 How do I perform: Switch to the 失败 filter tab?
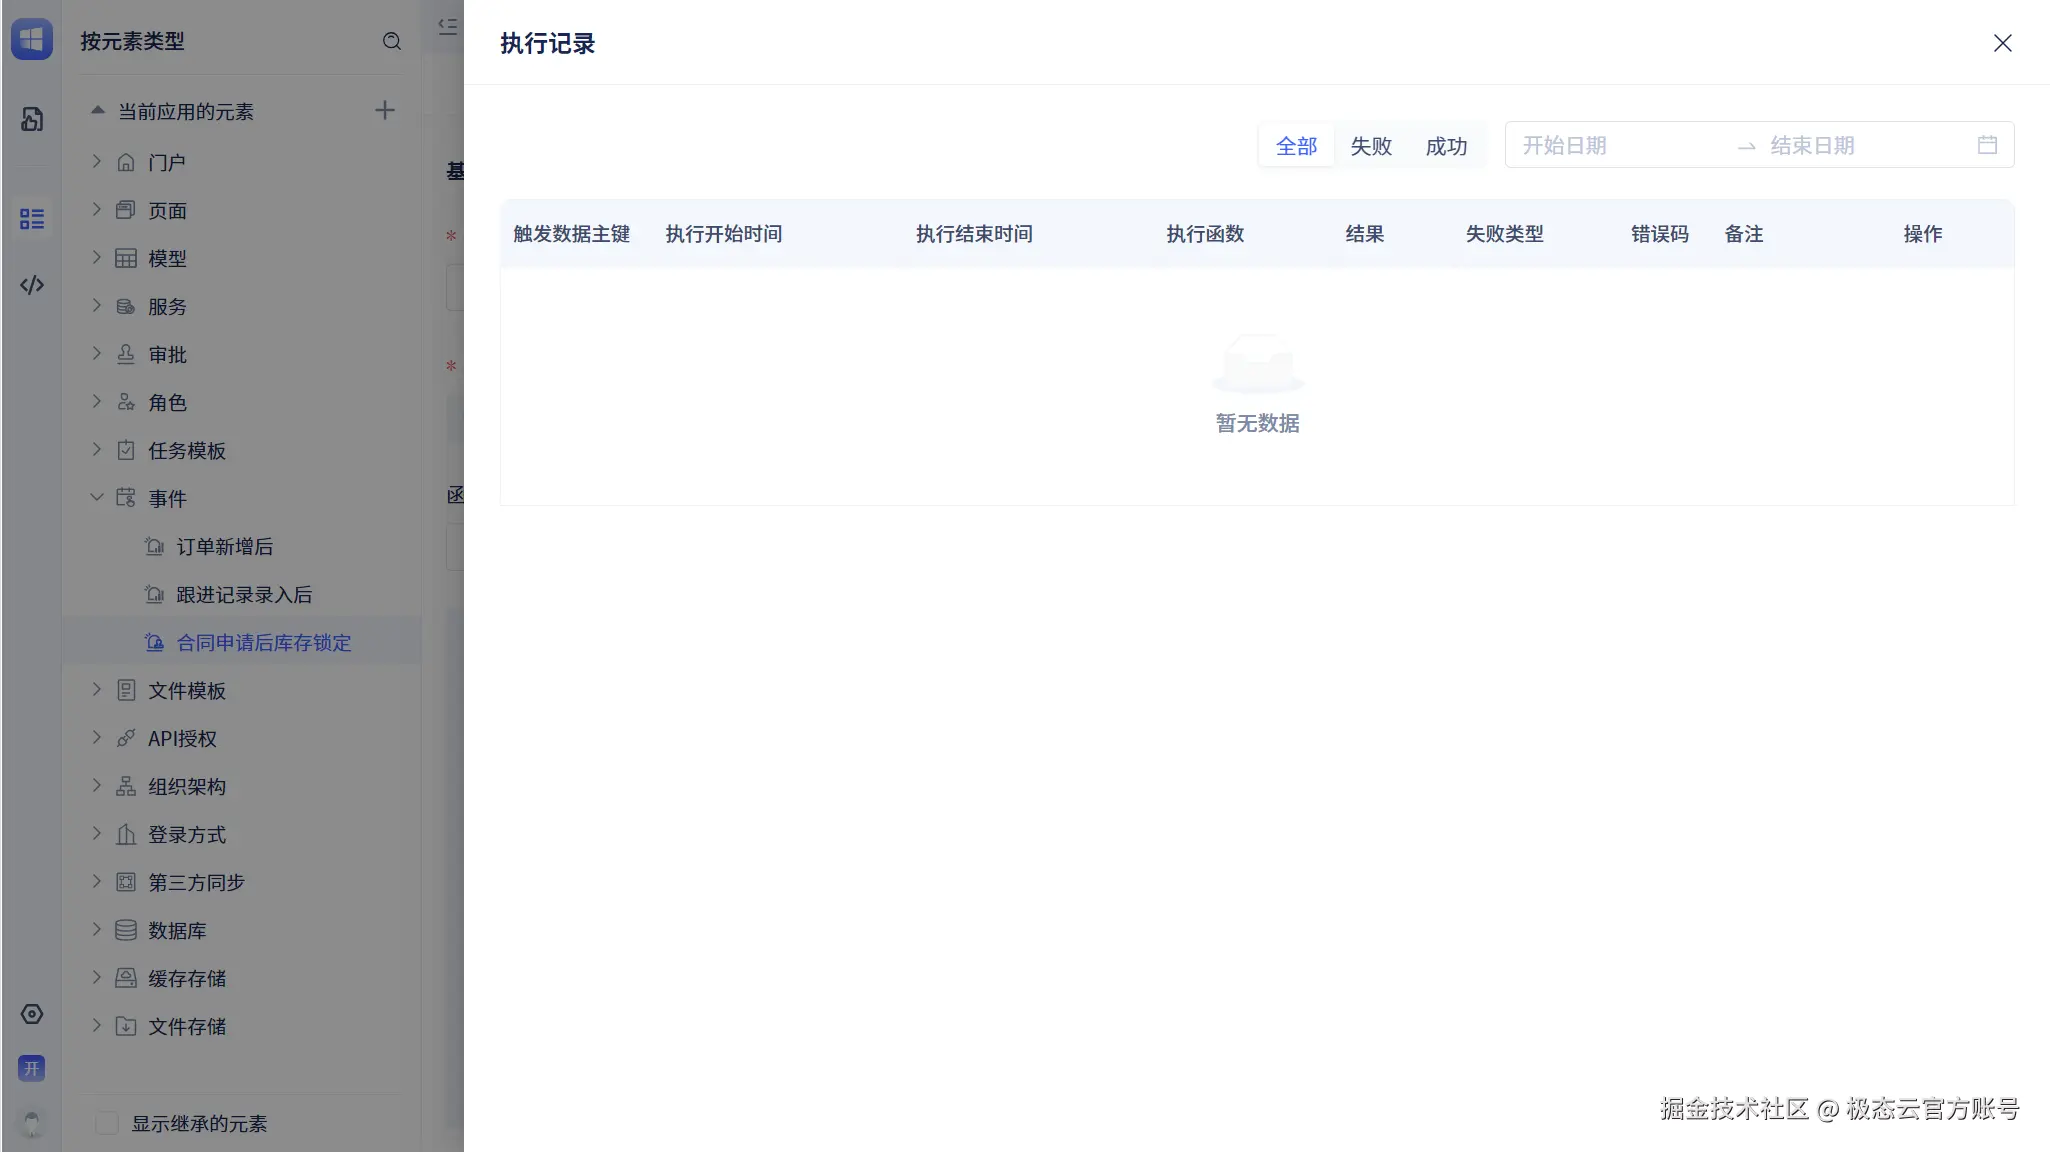click(1371, 146)
